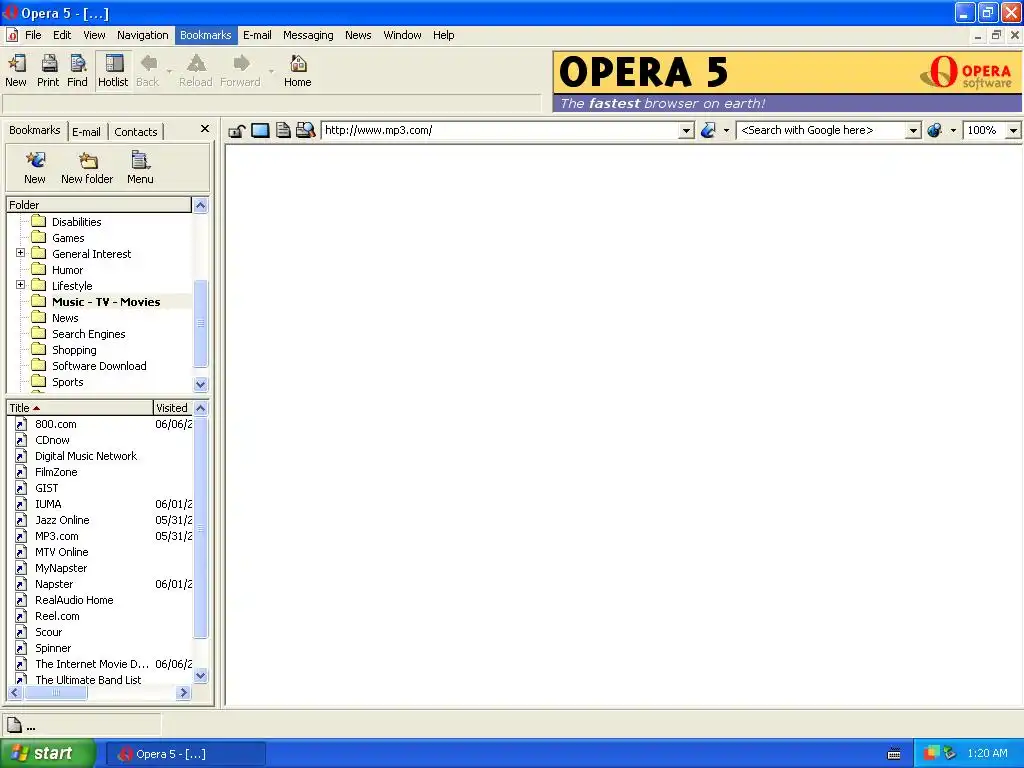The height and width of the screenshot is (768, 1024).
Task: Switch to the Contacts hotlist tab
Action: pos(136,132)
